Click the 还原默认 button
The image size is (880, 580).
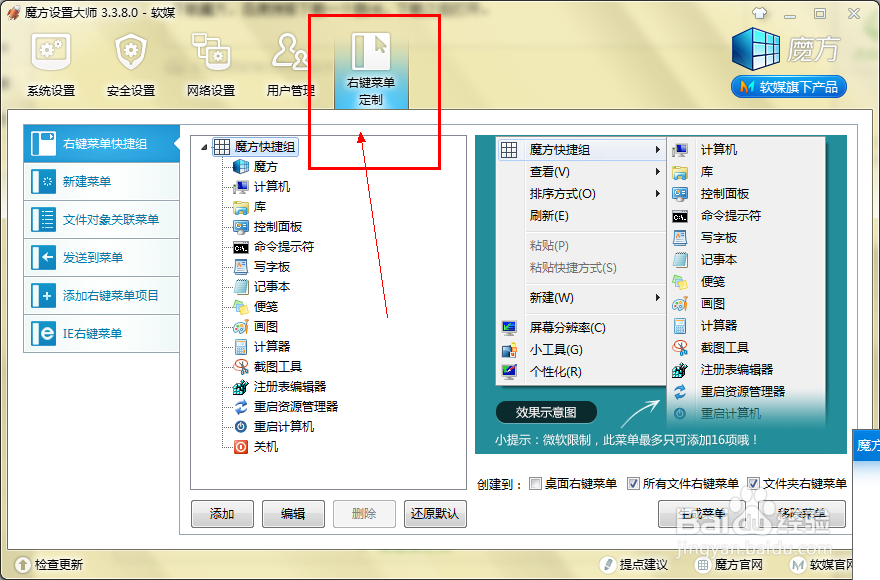click(x=435, y=514)
